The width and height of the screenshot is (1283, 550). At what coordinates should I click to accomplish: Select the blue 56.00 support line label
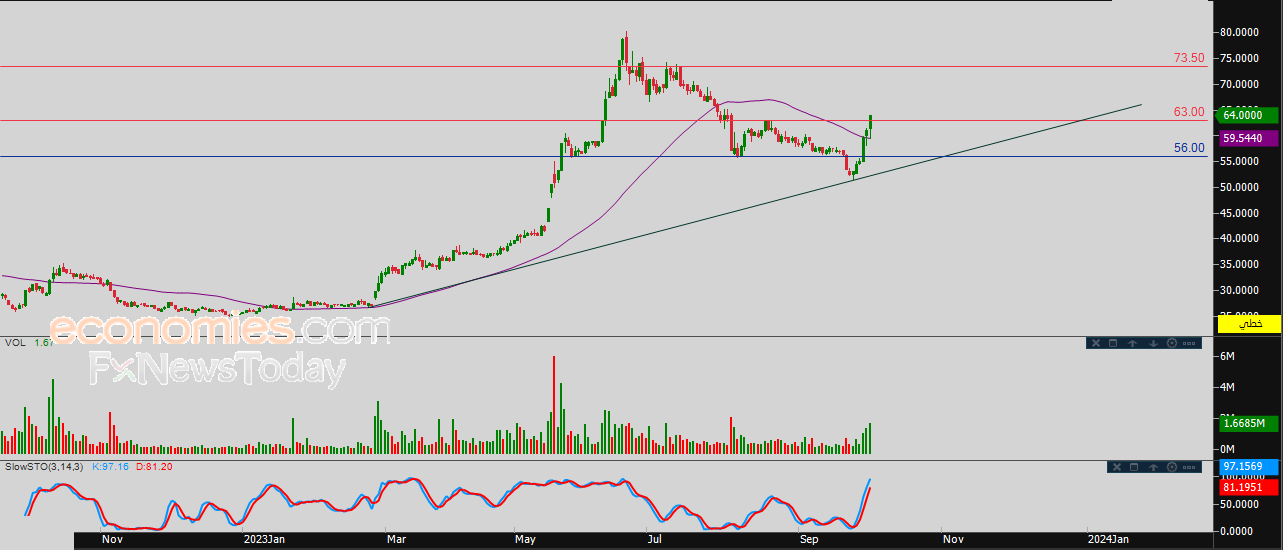1188,147
